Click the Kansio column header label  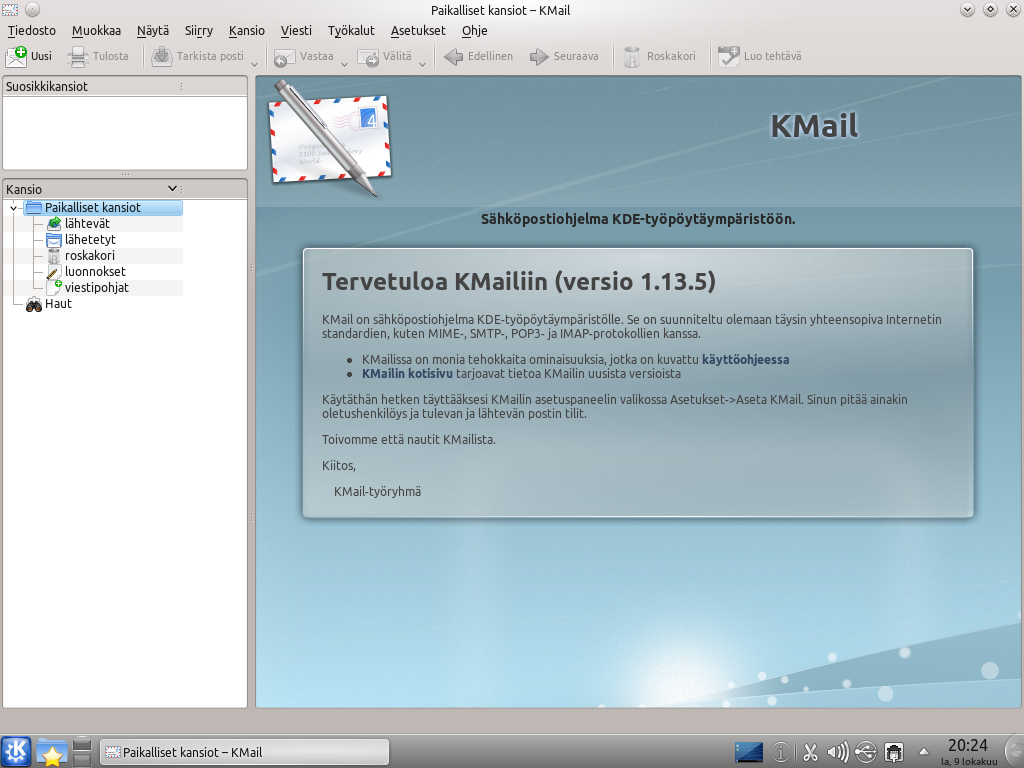click(24, 189)
